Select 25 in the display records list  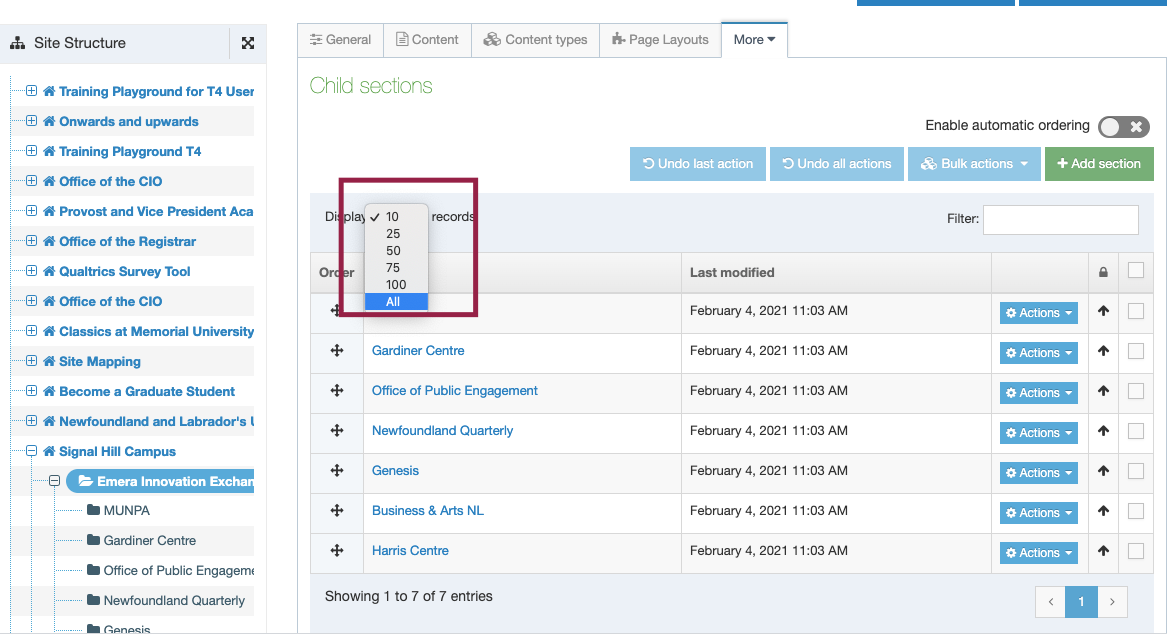[x=396, y=234]
